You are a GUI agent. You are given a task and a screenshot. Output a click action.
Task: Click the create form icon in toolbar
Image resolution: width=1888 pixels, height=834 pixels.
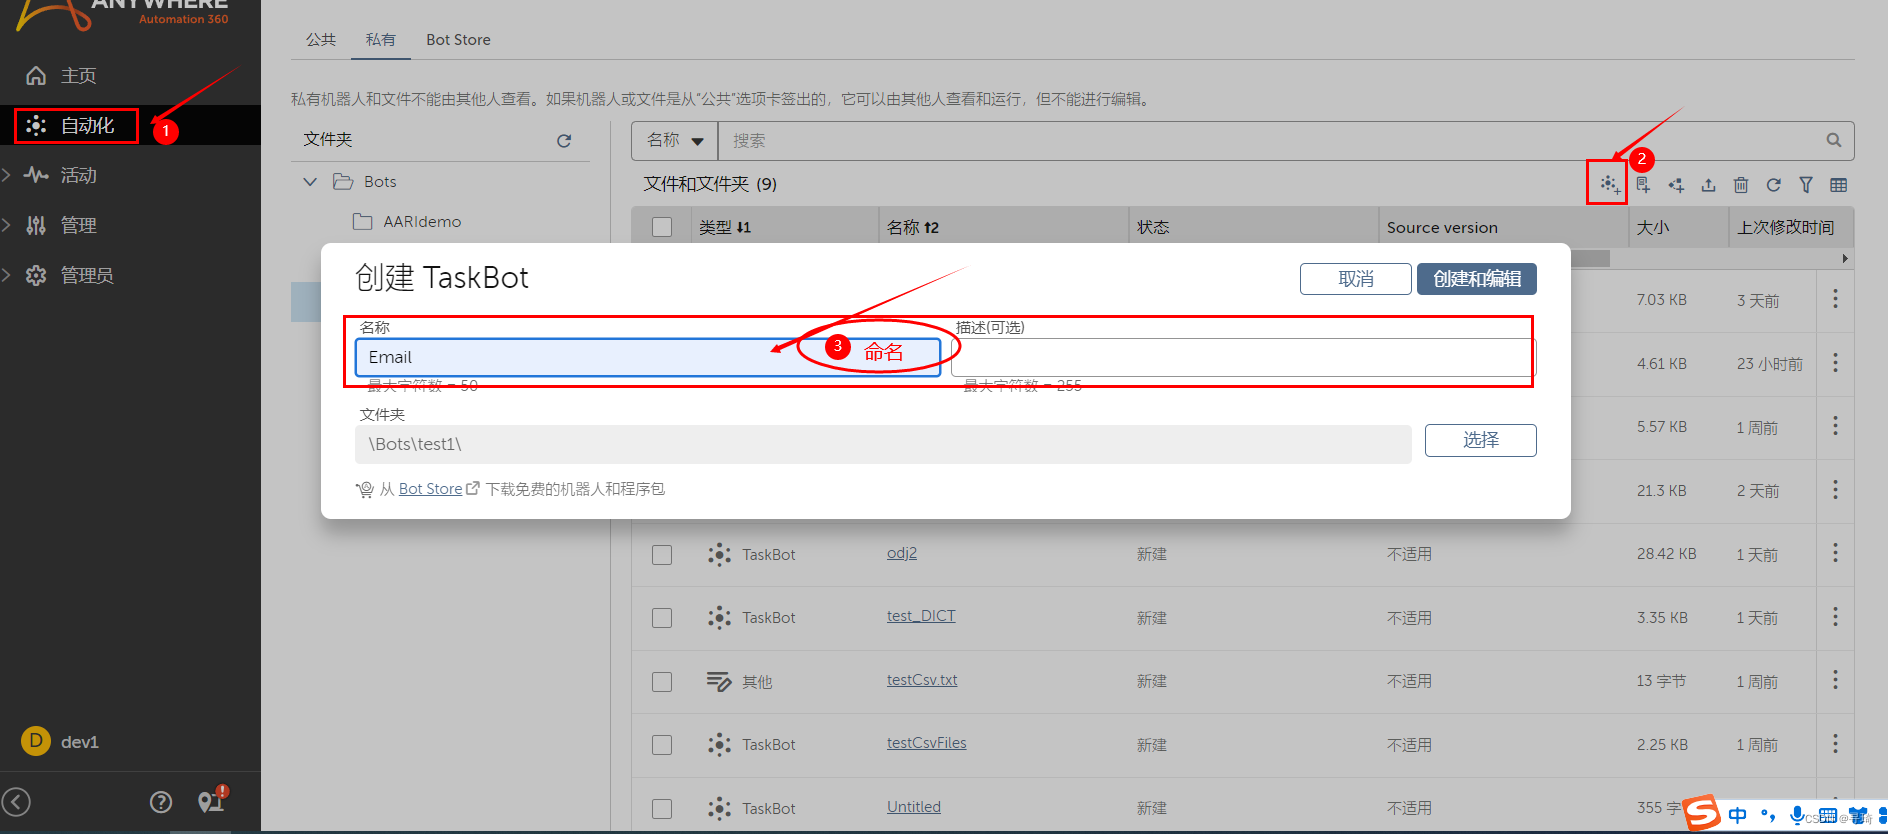pyautogui.click(x=1643, y=185)
